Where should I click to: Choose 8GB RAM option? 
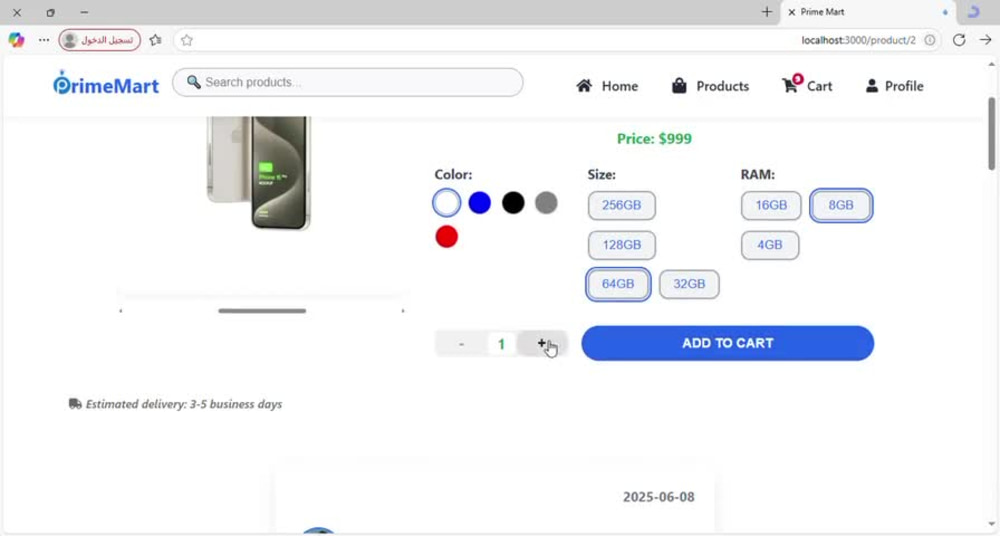(x=841, y=205)
